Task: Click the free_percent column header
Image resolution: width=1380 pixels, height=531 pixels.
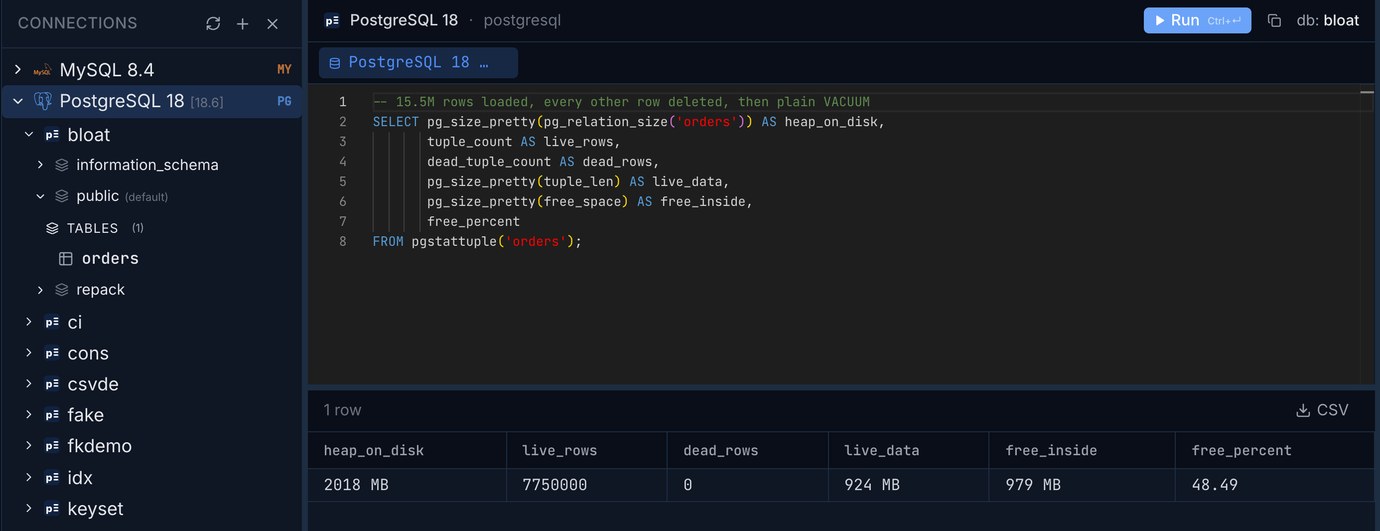Action: click(1277, 451)
